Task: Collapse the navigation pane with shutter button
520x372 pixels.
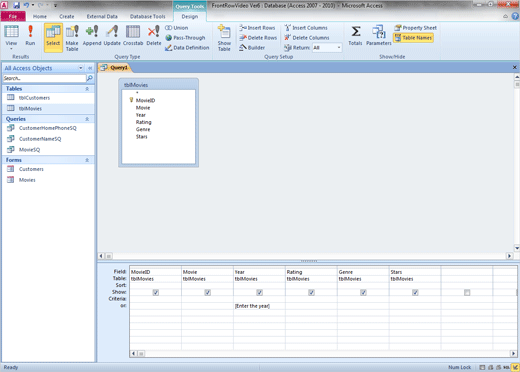Action: point(90,68)
